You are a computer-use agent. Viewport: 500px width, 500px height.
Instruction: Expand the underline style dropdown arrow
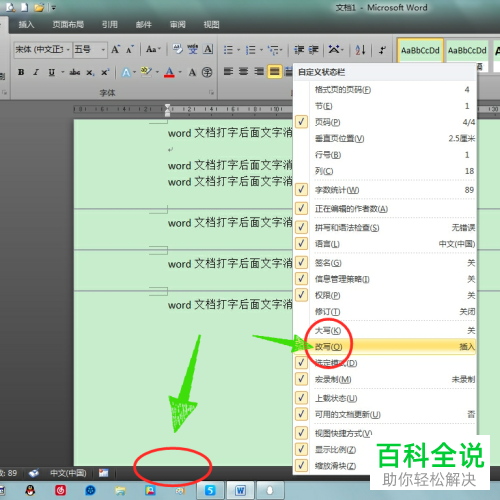(62, 72)
